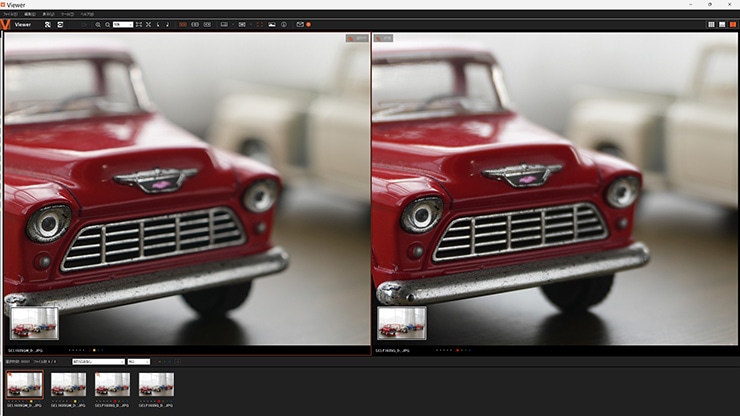Click the display mode icon before first arrow
This screenshot has height=416, width=740.
[x=224, y=25]
